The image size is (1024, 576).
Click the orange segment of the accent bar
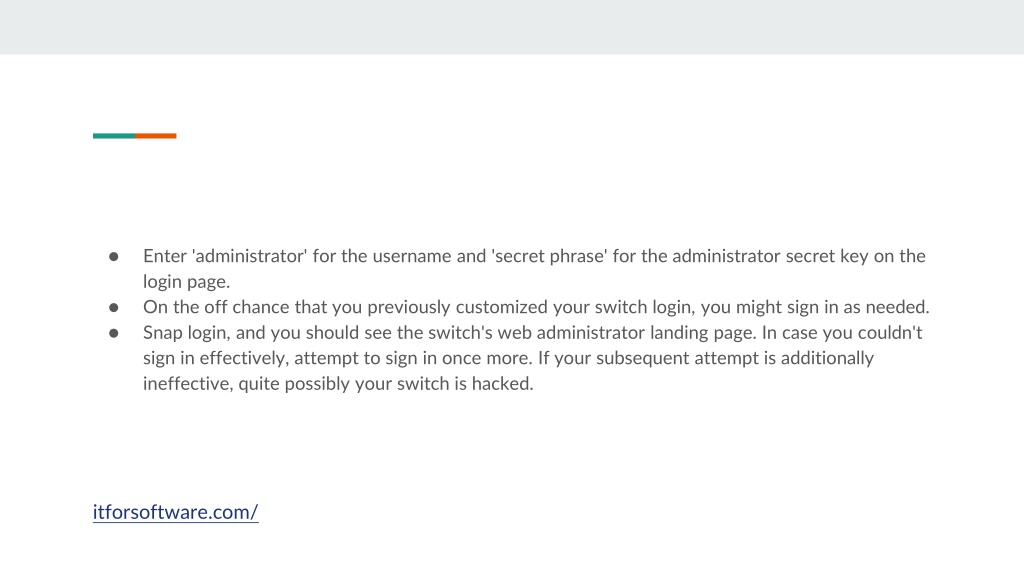coord(155,136)
